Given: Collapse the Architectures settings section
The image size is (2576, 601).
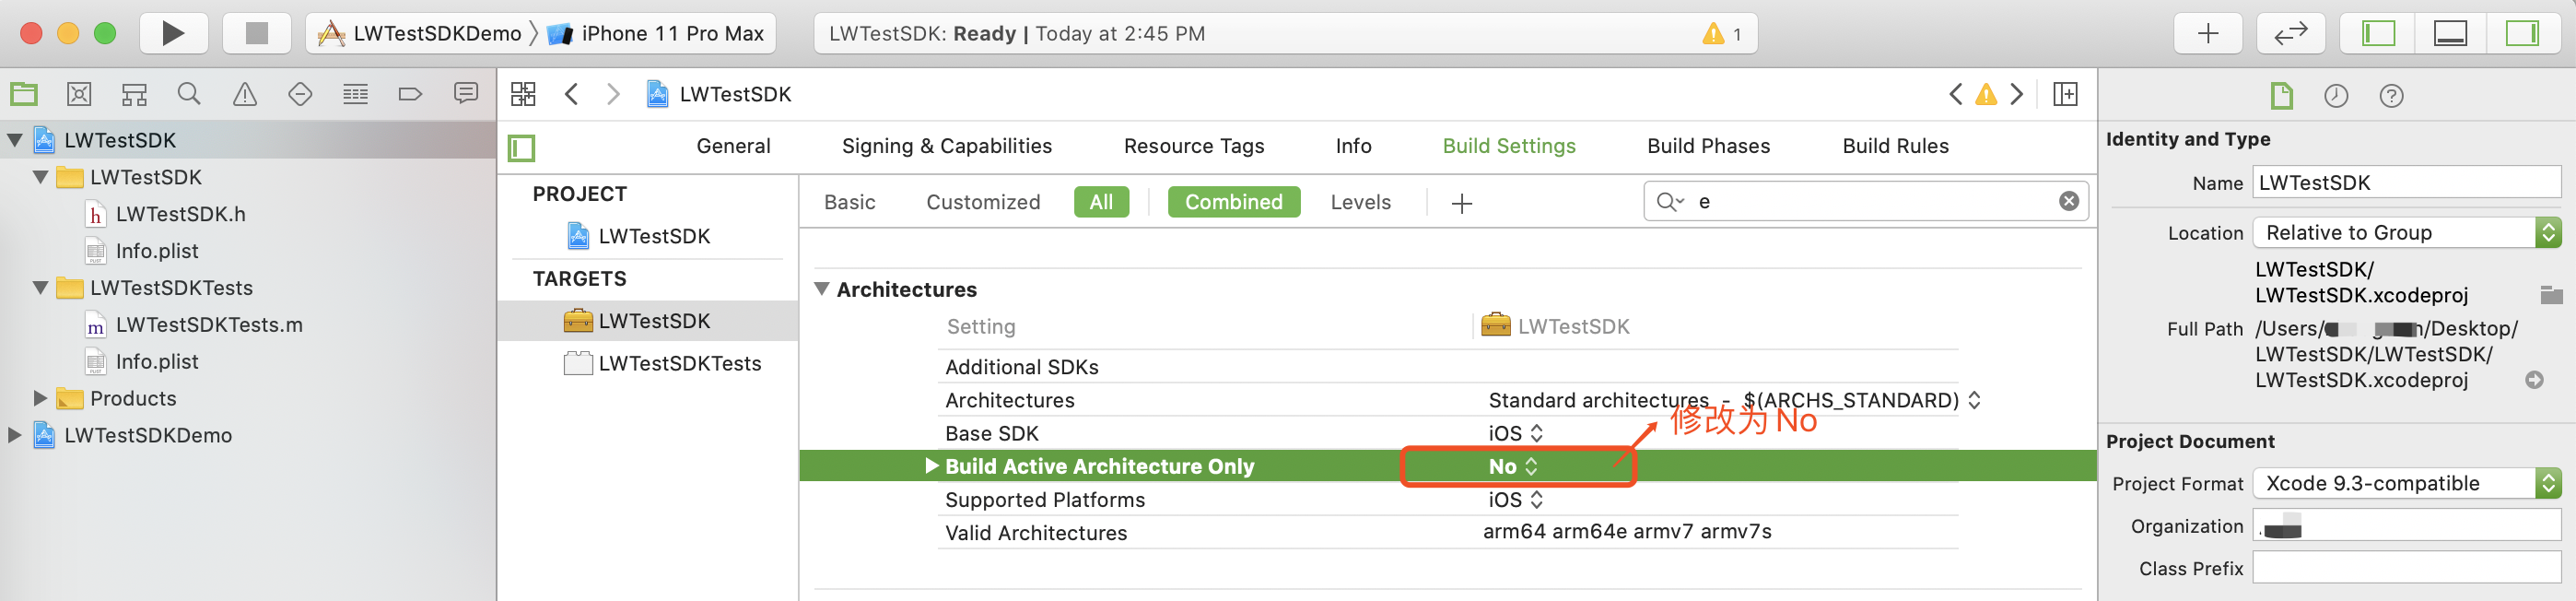Looking at the screenshot, I should click(x=822, y=289).
